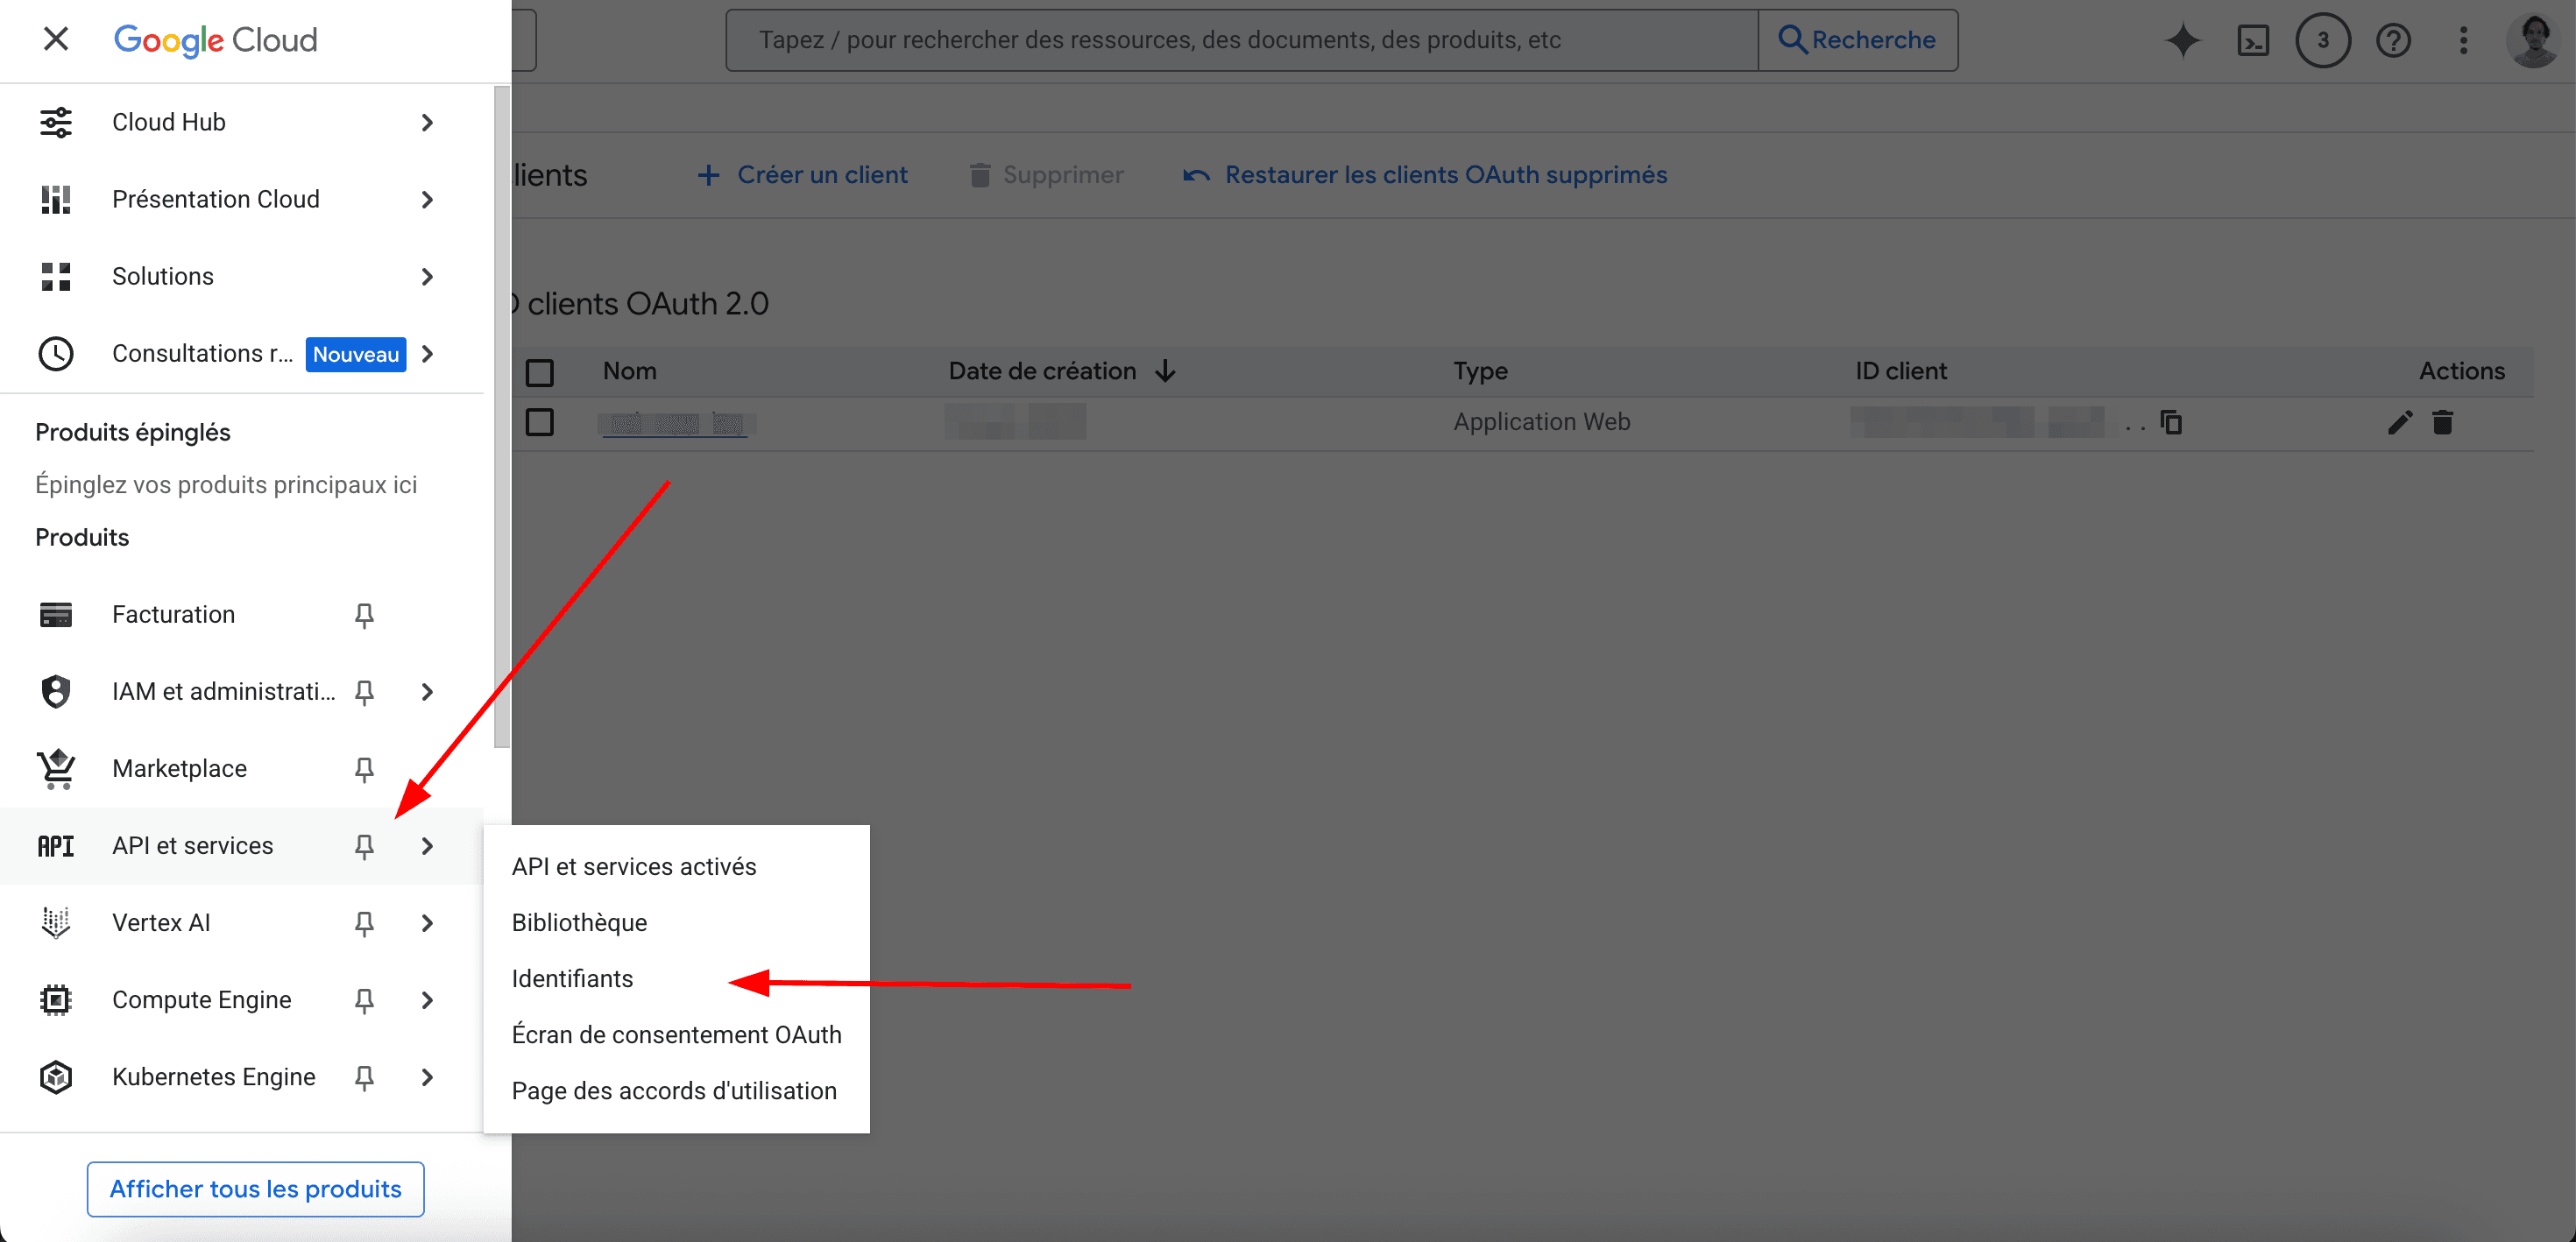Expand the Cloud Hub submenu chevron
Viewport: 2576px width, 1242px height.
[428, 122]
